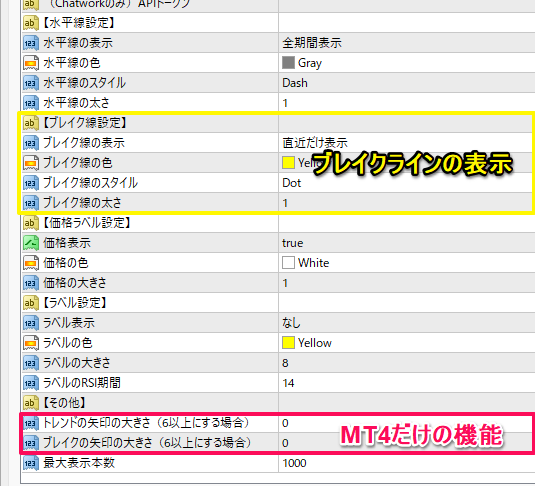Open the ブレイク線の表示 value 直近だけ表示
This screenshot has width=535, height=486.
(315, 143)
